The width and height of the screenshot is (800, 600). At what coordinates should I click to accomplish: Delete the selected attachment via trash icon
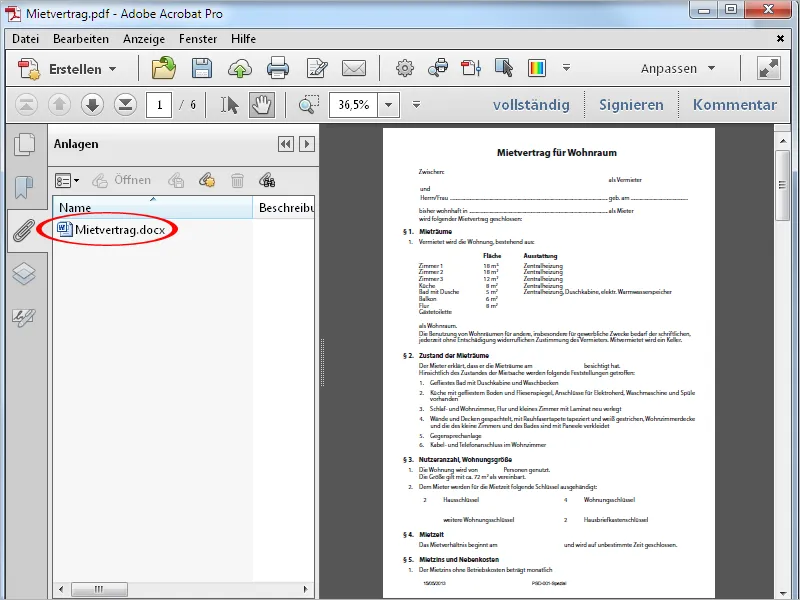click(238, 180)
